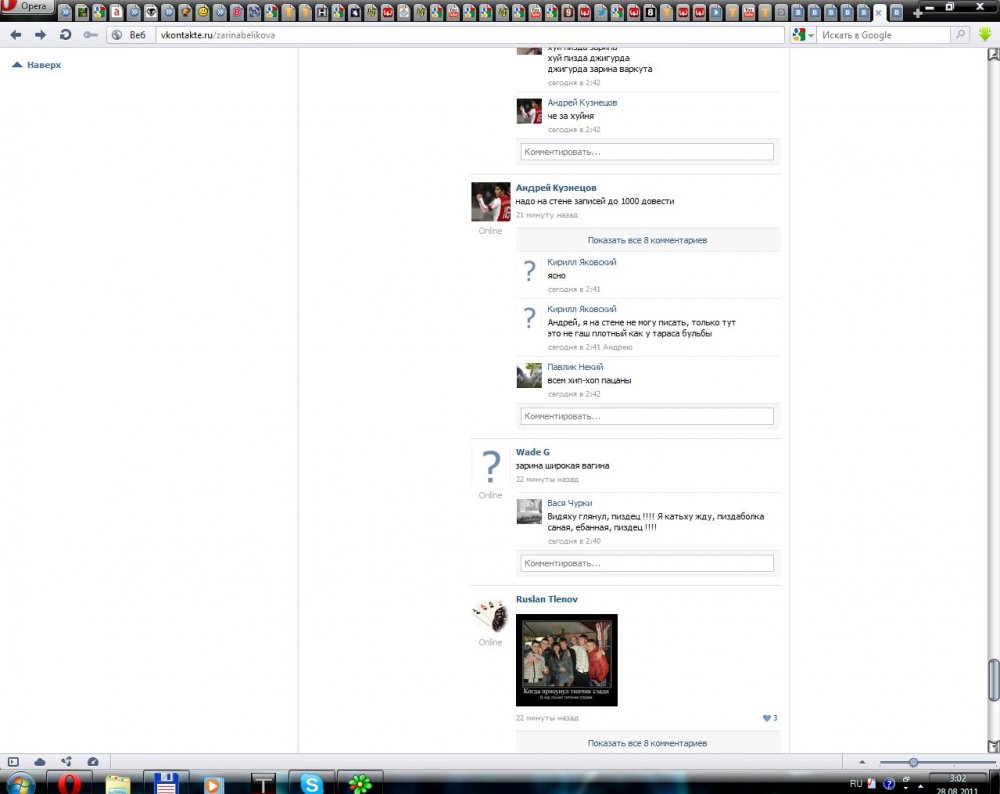The height and width of the screenshot is (794, 1000).
Task: Show all 8 comments under Ruslan Tlenov's post
Action: coord(647,743)
